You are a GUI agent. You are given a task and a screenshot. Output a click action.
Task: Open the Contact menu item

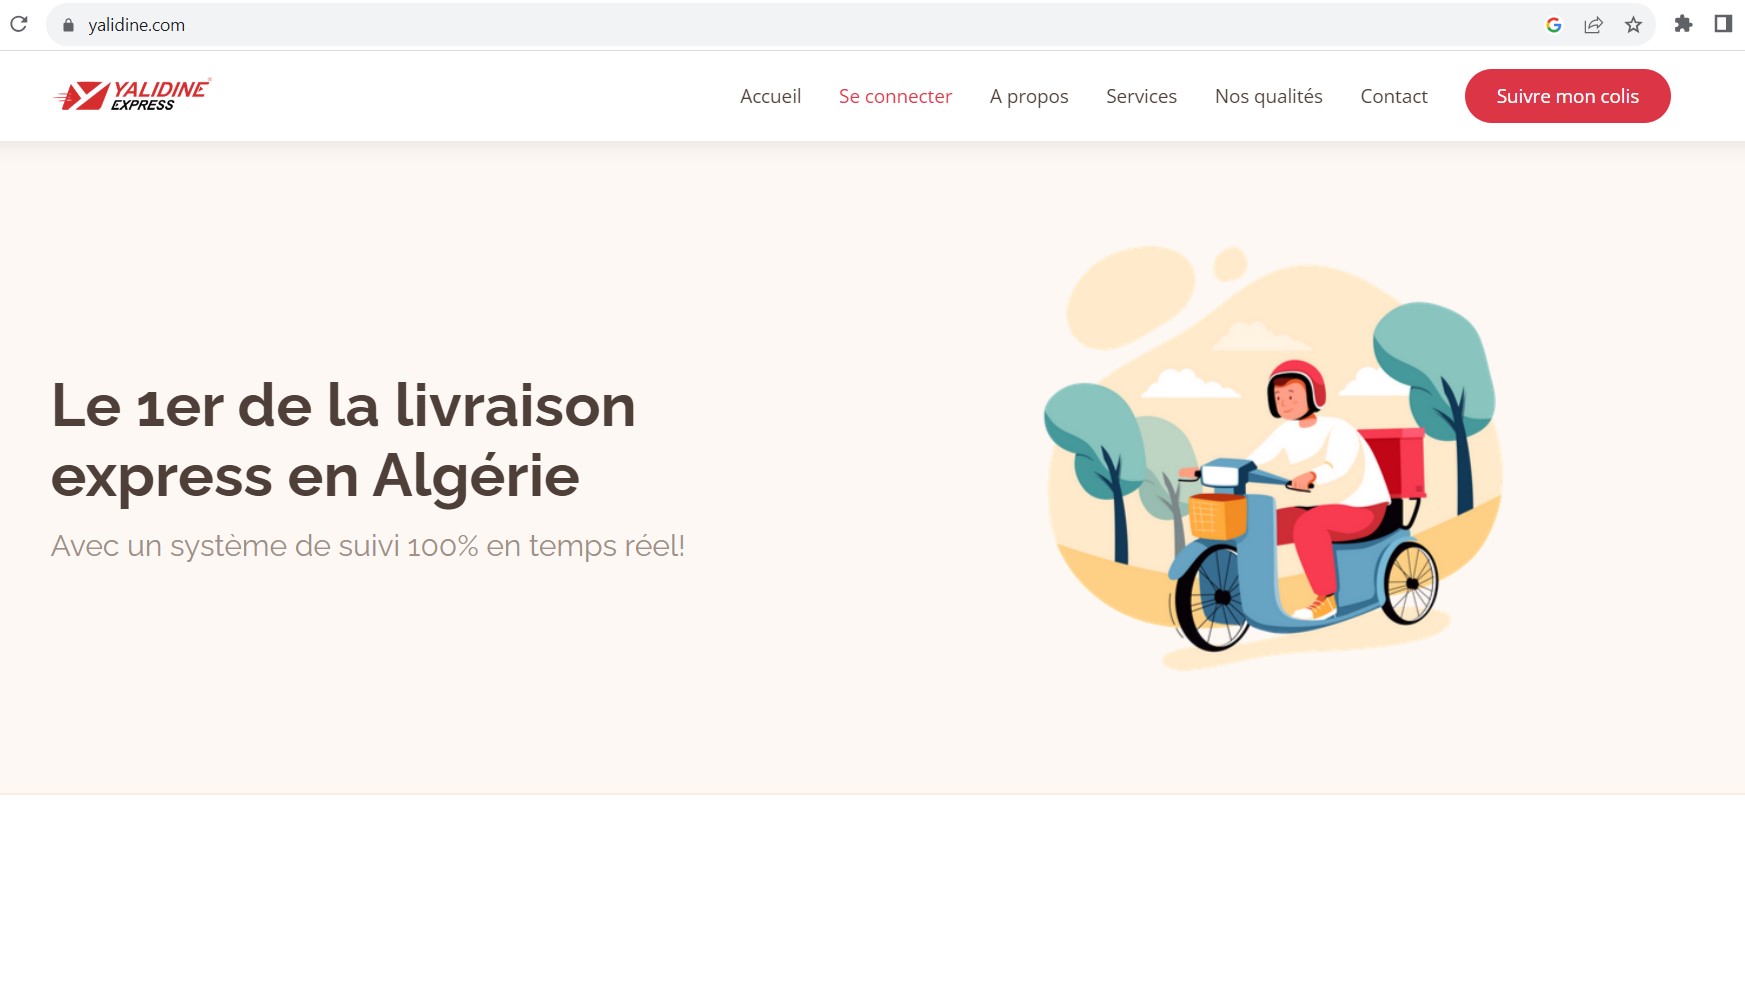click(x=1394, y=96)
